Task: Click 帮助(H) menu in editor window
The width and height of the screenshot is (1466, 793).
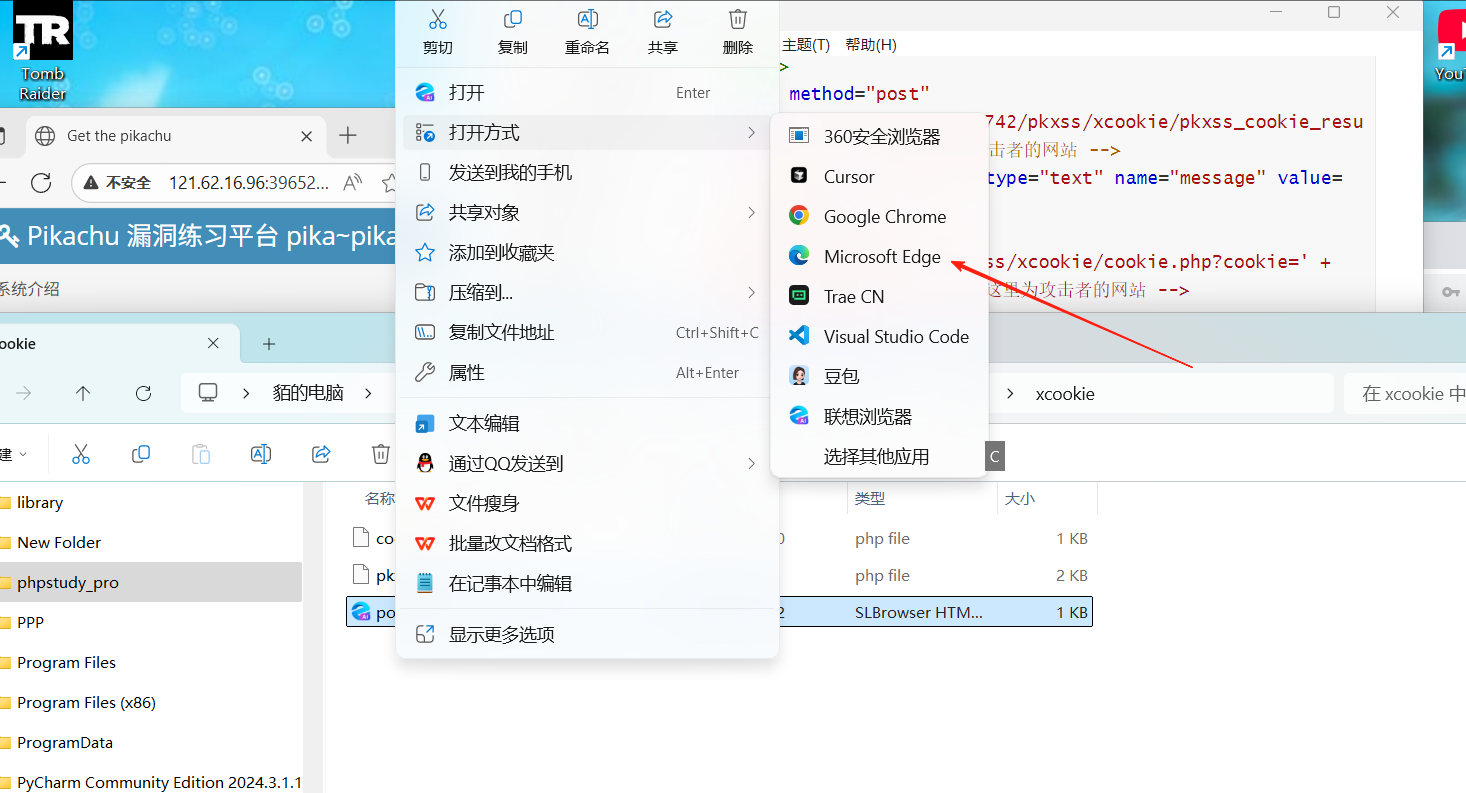Action: tap(871, 45)
